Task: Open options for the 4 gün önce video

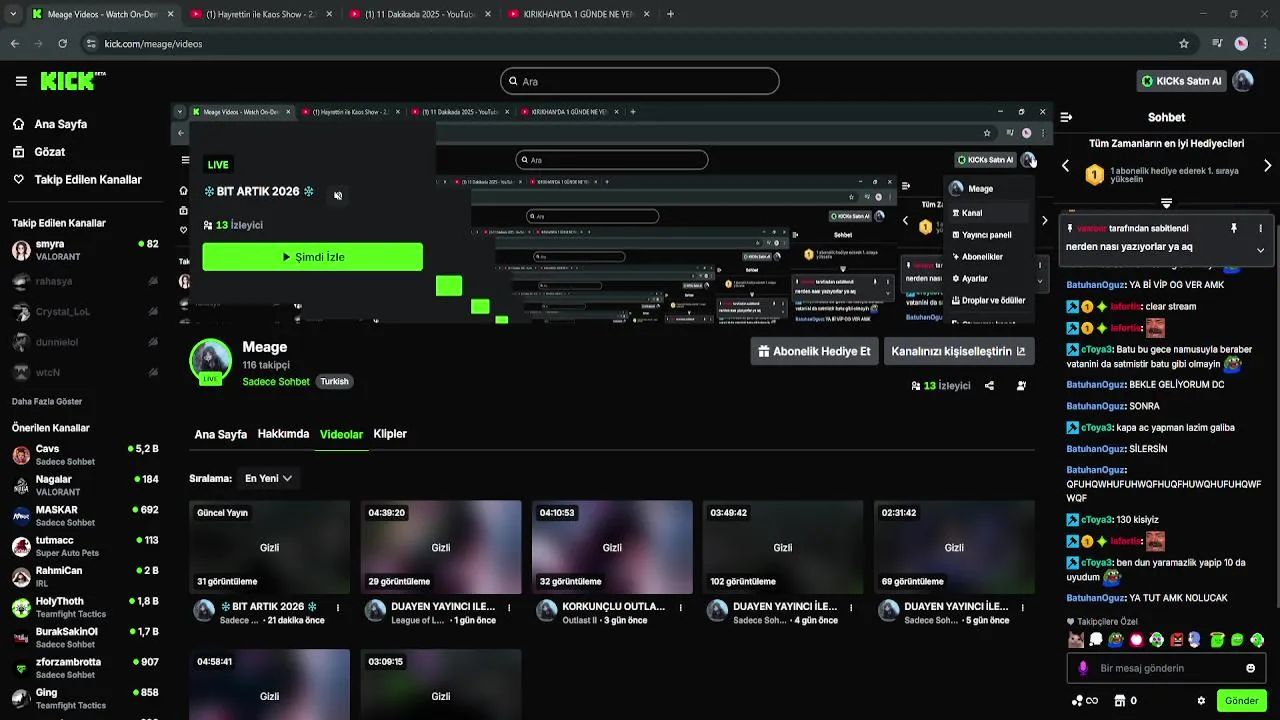Action: (852, 607)
